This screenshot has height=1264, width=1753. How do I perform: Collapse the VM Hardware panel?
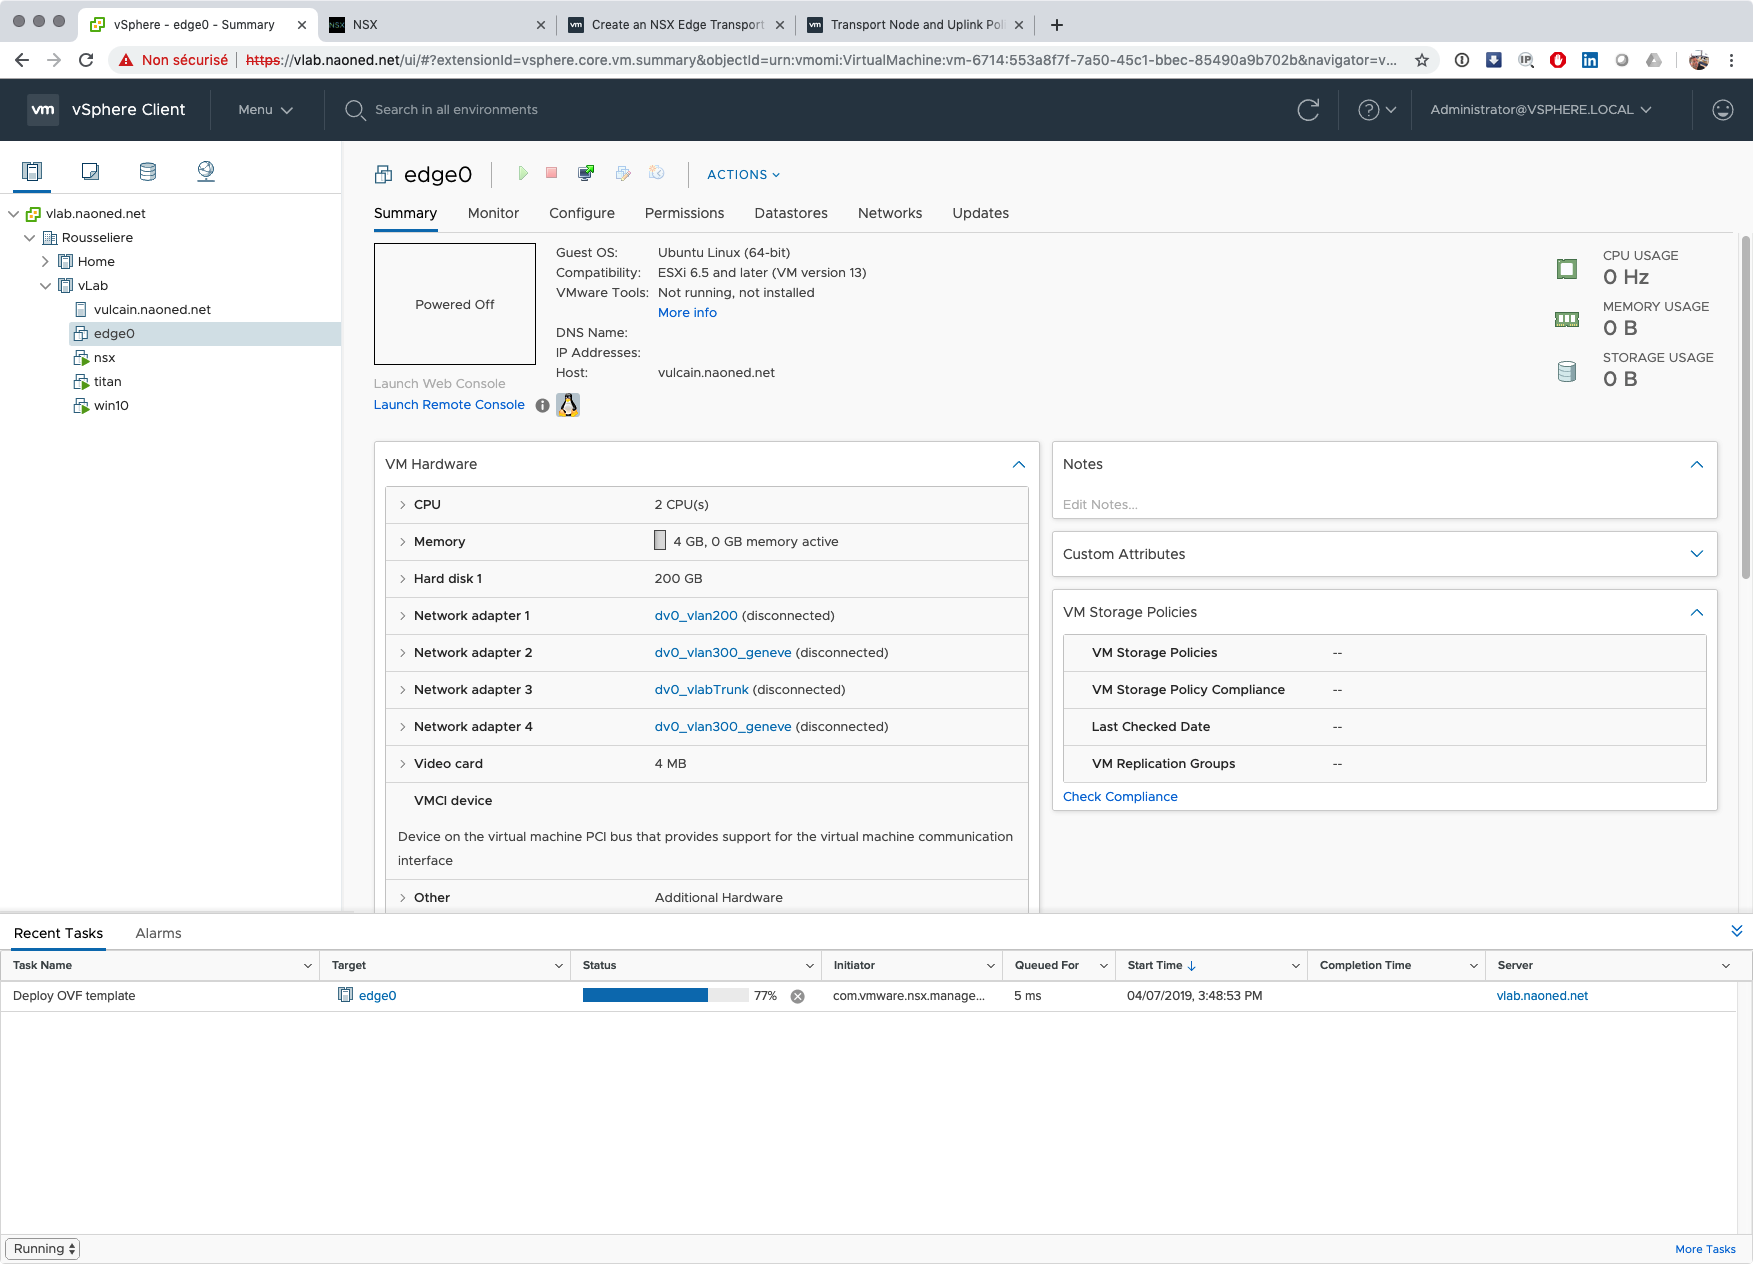click(1018, 464)
